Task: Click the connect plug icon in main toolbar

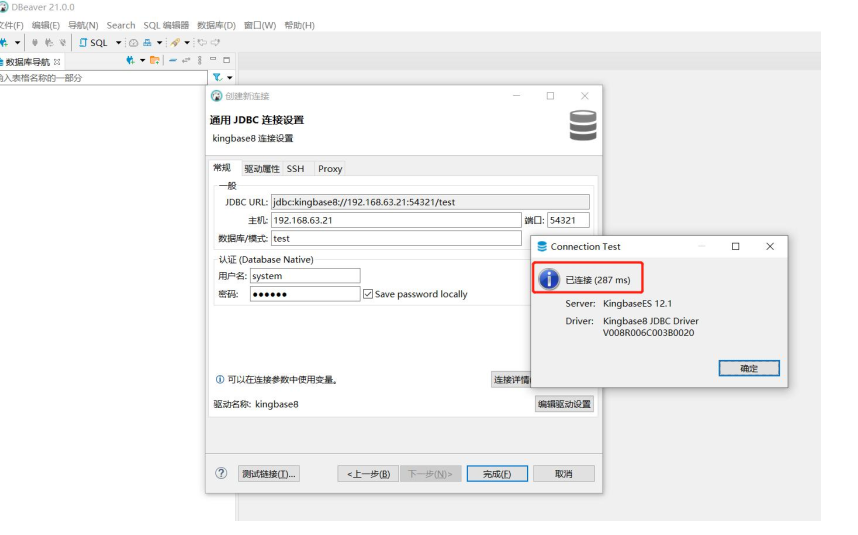Action: pyautogui.click(x=34, y=43)
